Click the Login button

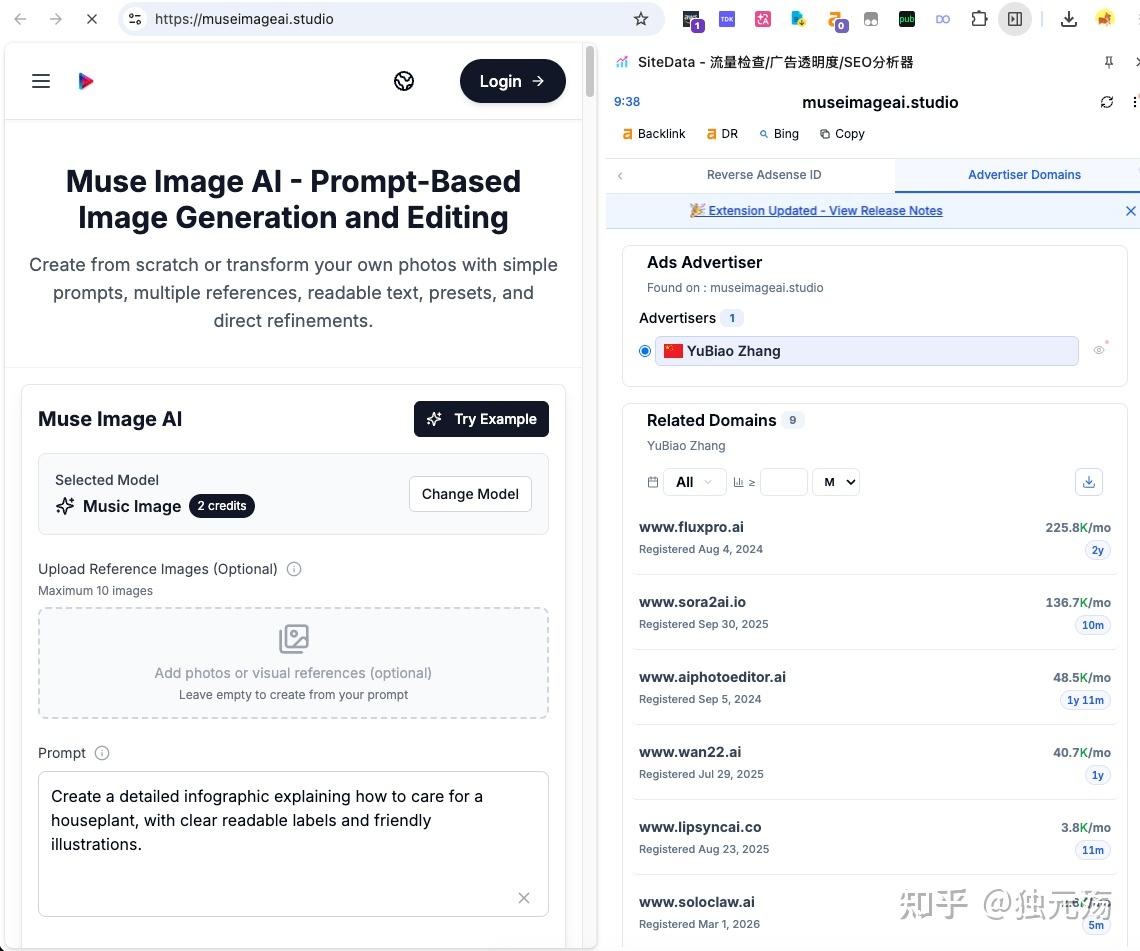coord(513,81)
